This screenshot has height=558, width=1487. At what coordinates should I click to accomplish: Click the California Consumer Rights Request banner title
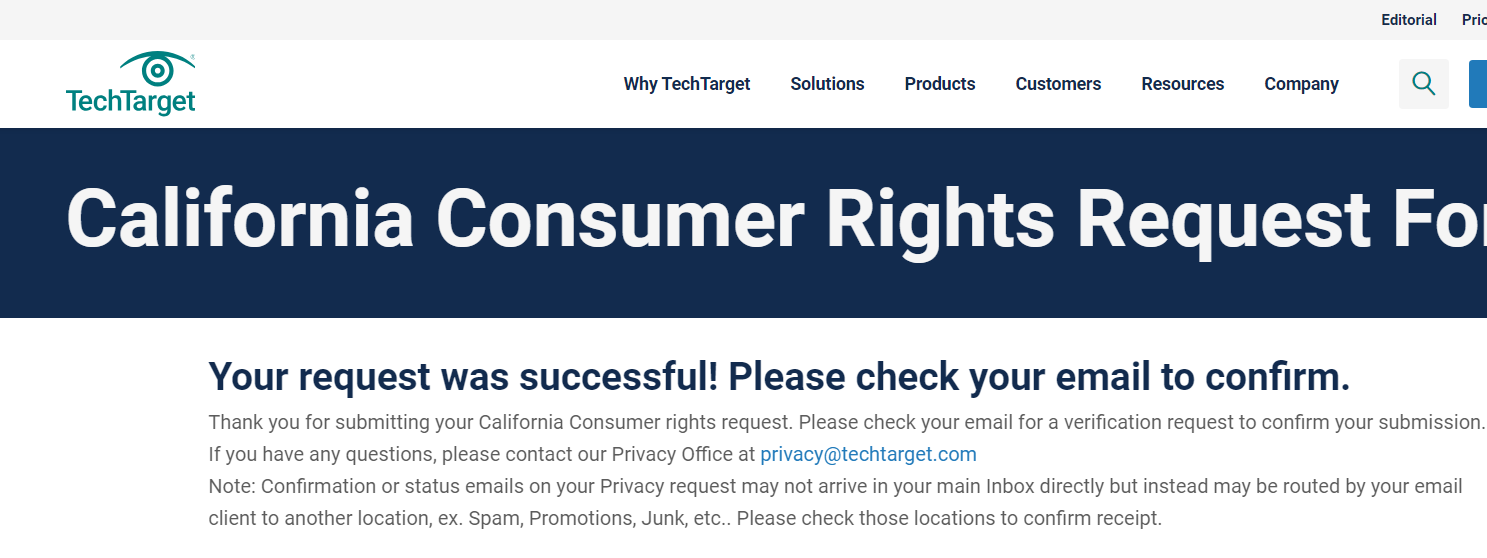[x=776, y=219]
